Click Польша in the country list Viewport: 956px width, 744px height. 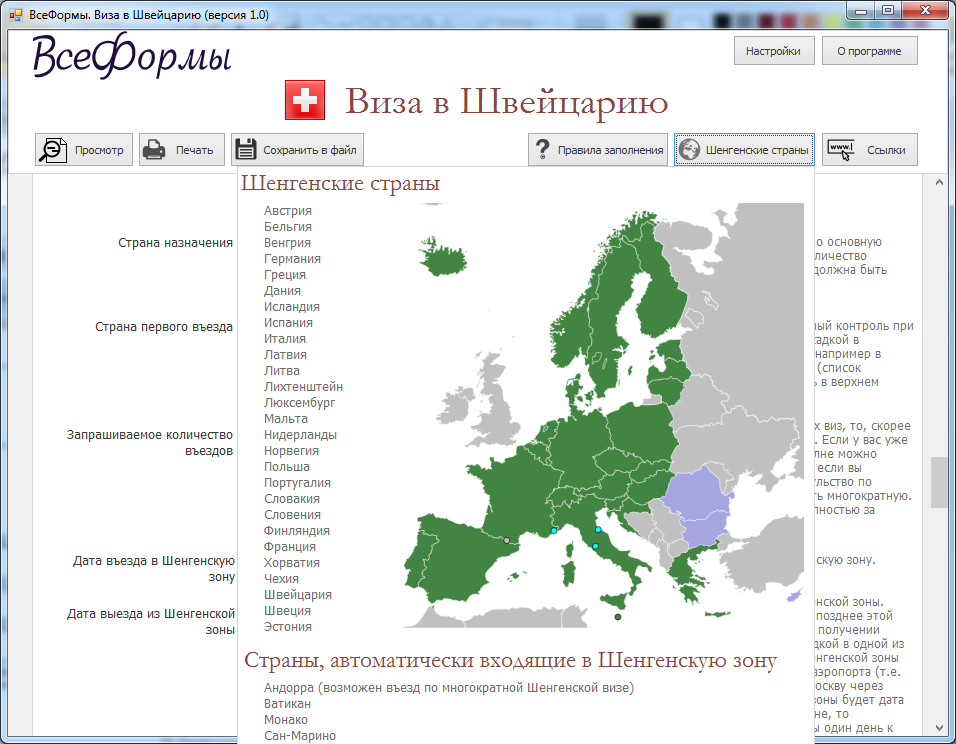point(287,467)
